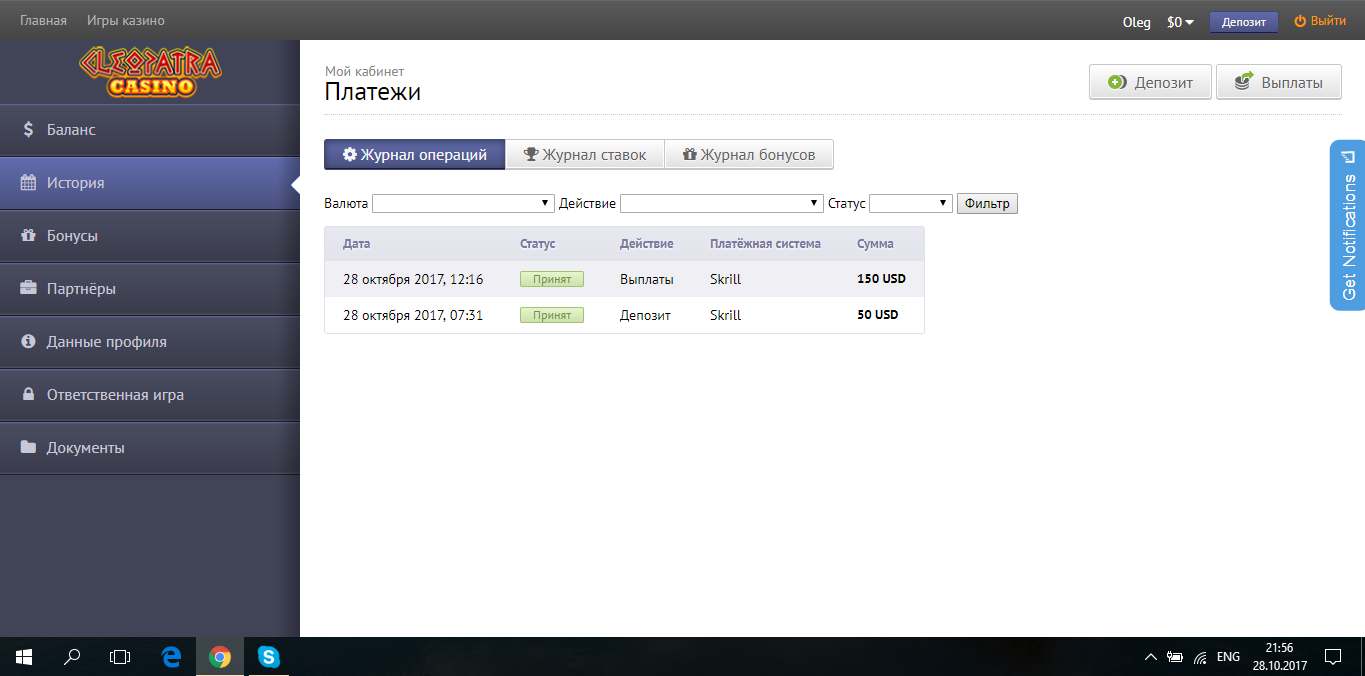Click the Принят status badge in Выплаты row
The width and height of the screenshot is (1365, 676).
pyautogui.click(x=551, y=279)
